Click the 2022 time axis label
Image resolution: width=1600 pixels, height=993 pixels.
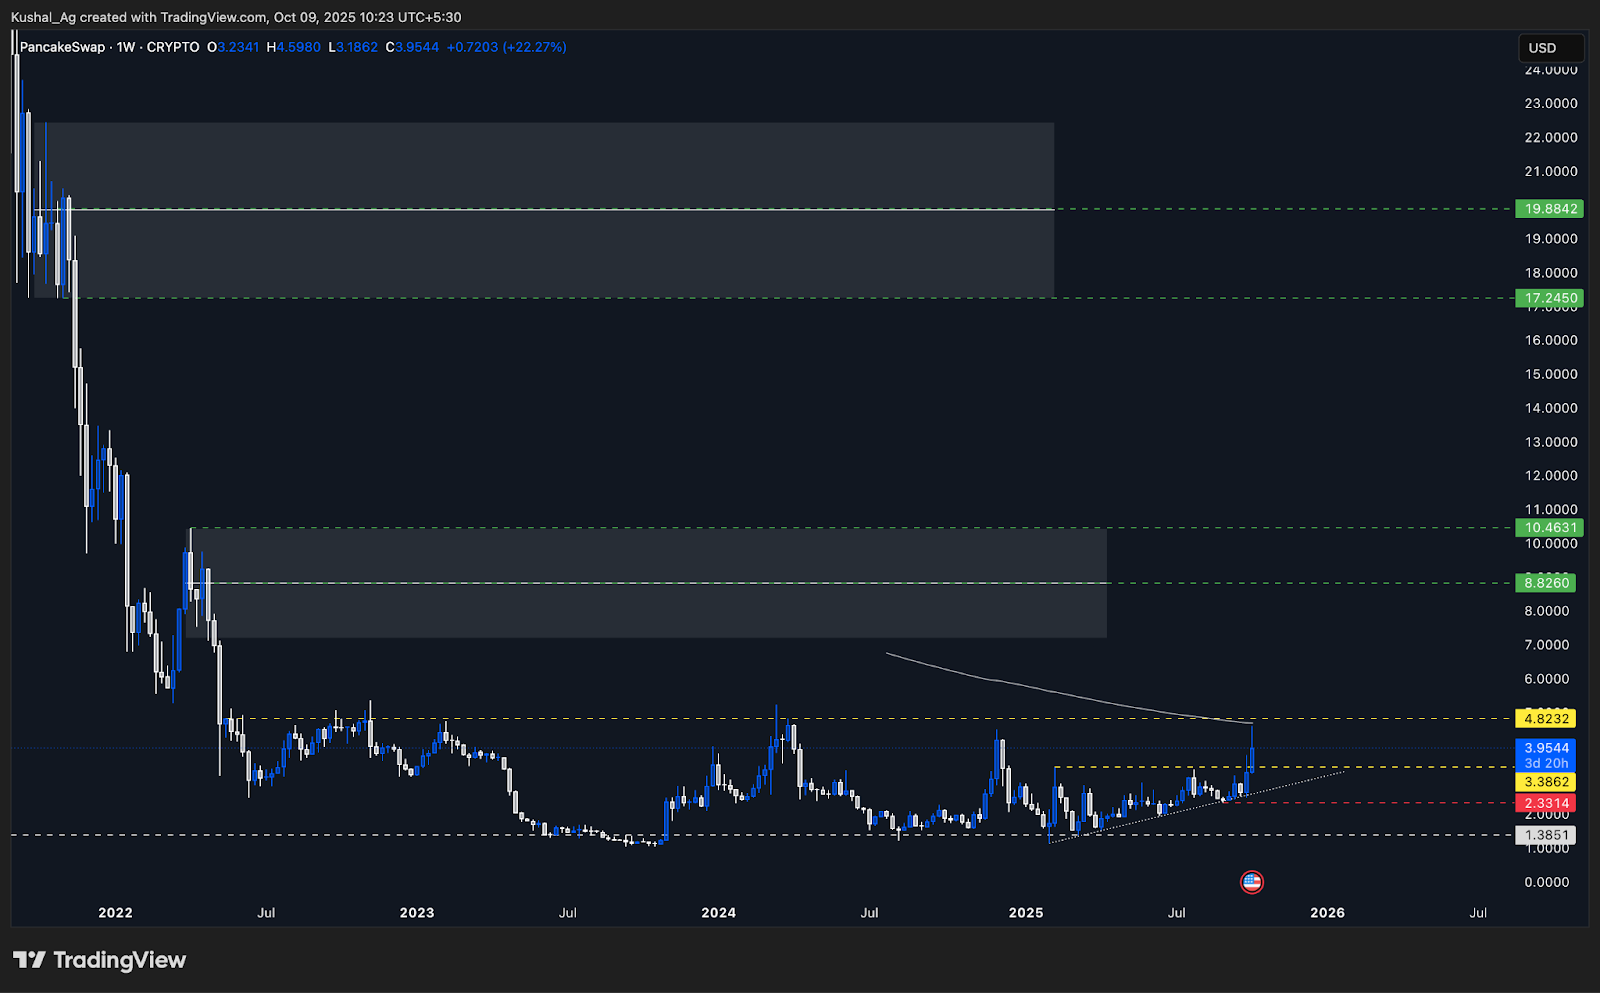click(115, 913)
